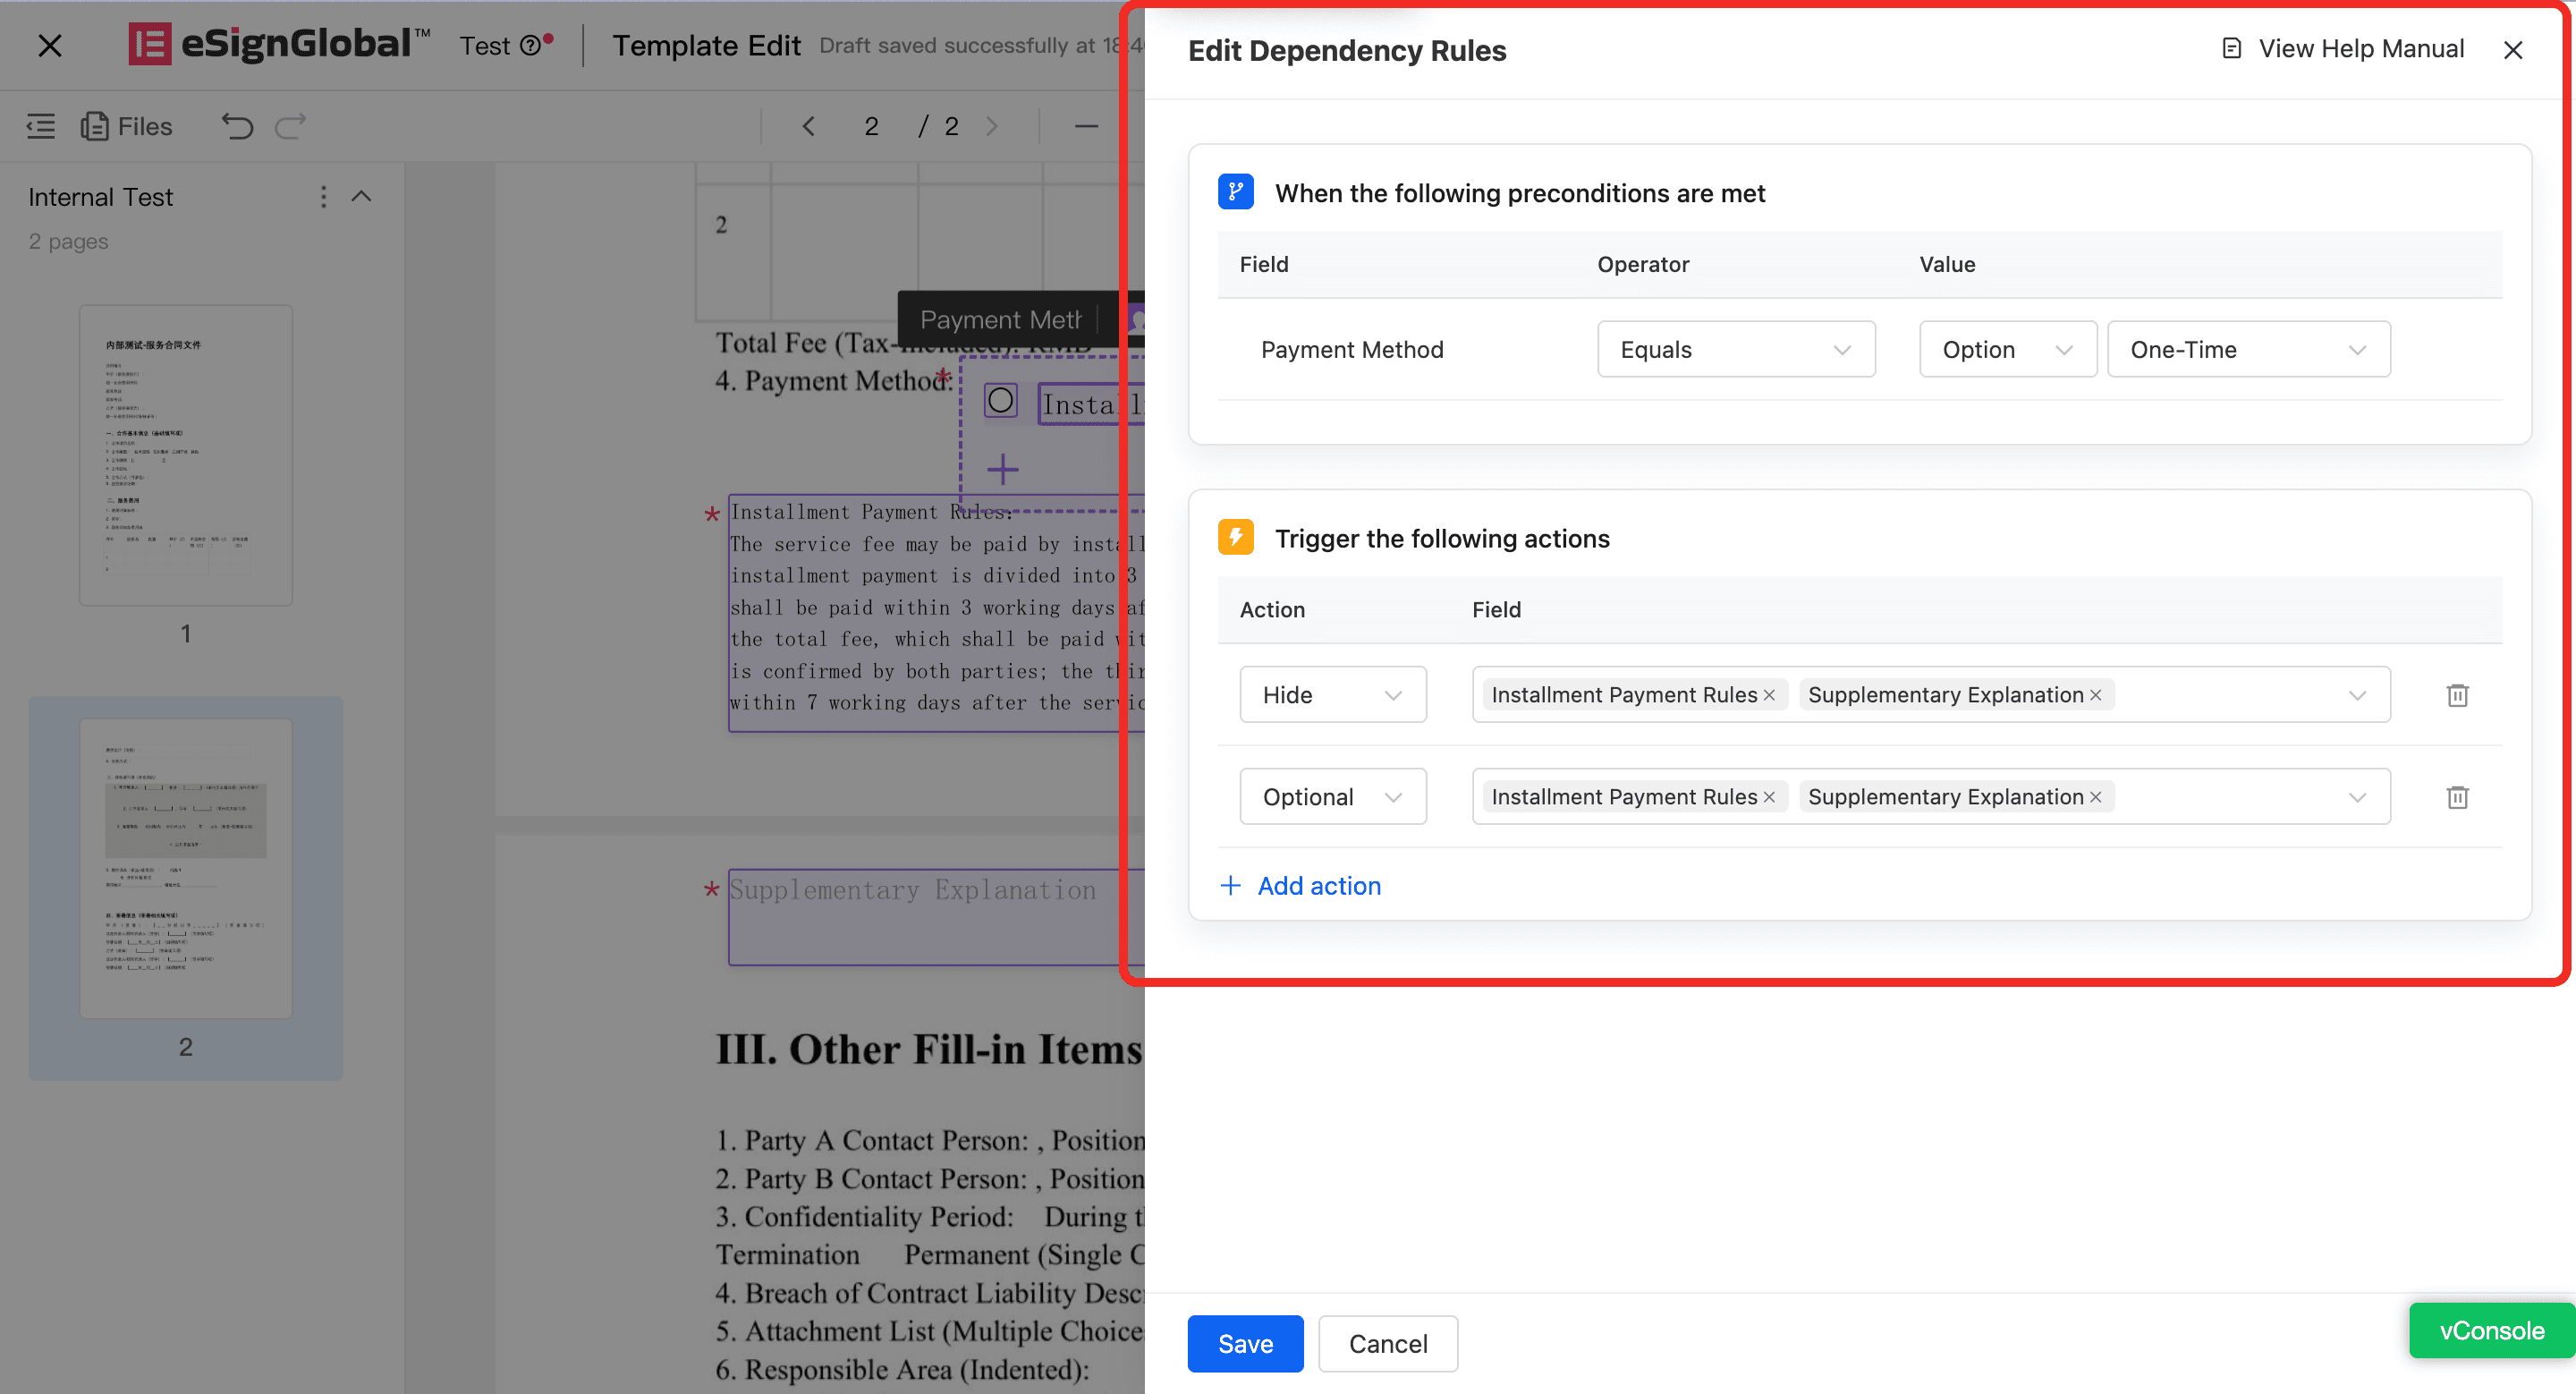Close the Edit Dependency Rules panel
This screenshot has width=2576, height=1394.
2513,50
